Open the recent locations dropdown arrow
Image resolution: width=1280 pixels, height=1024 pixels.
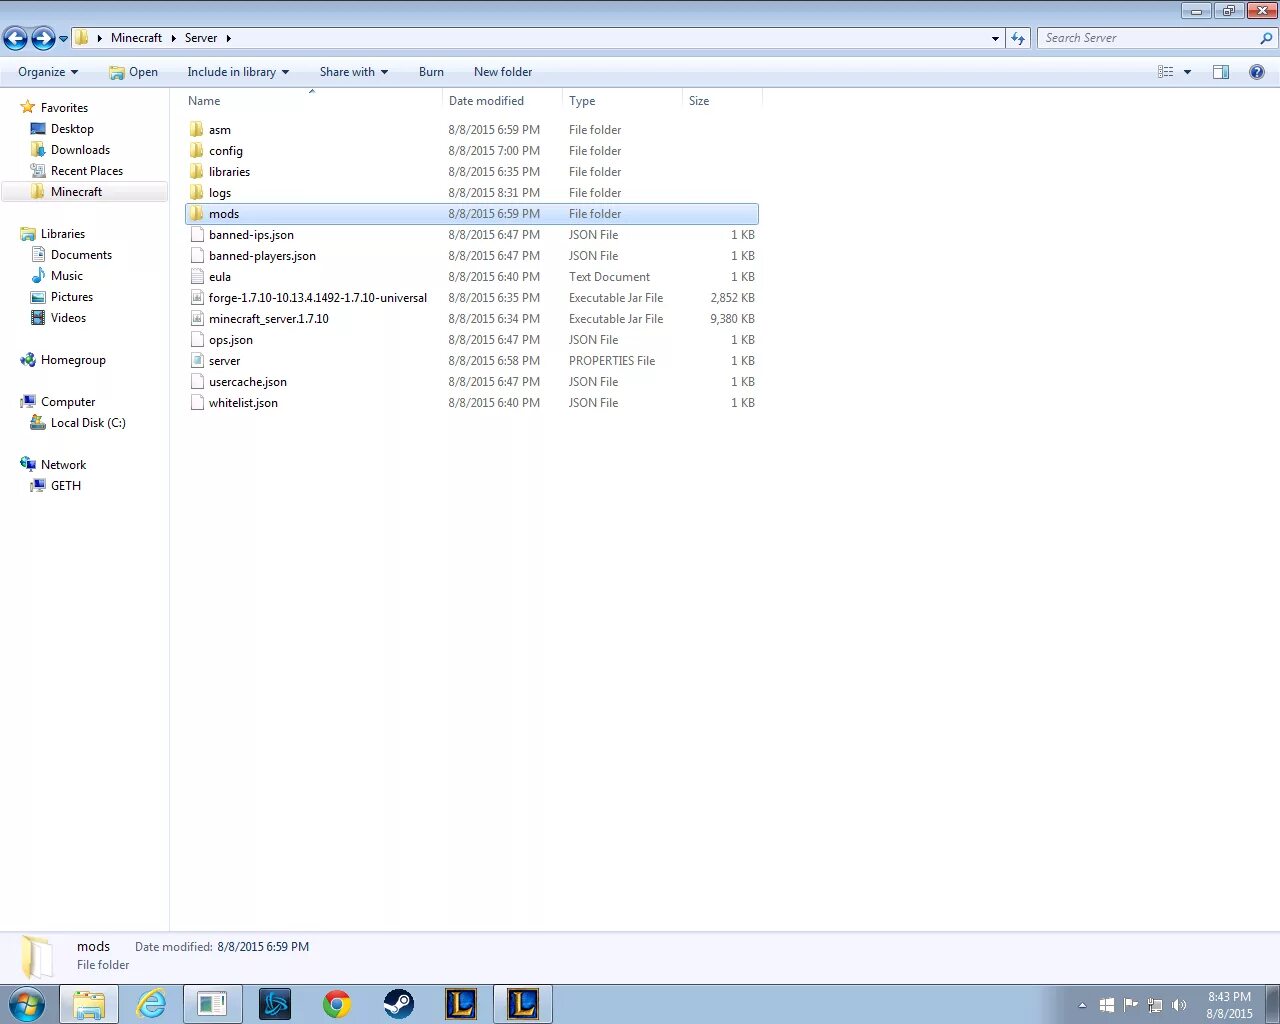click(x=63, y=39)
